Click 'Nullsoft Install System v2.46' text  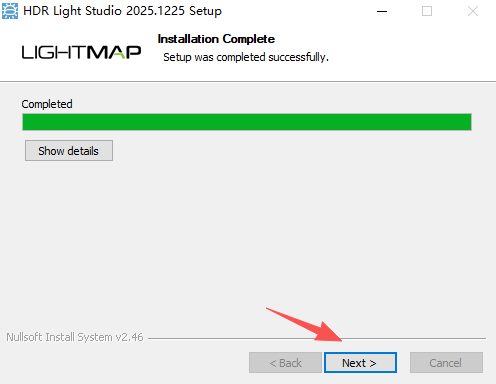tap(75, 337)
